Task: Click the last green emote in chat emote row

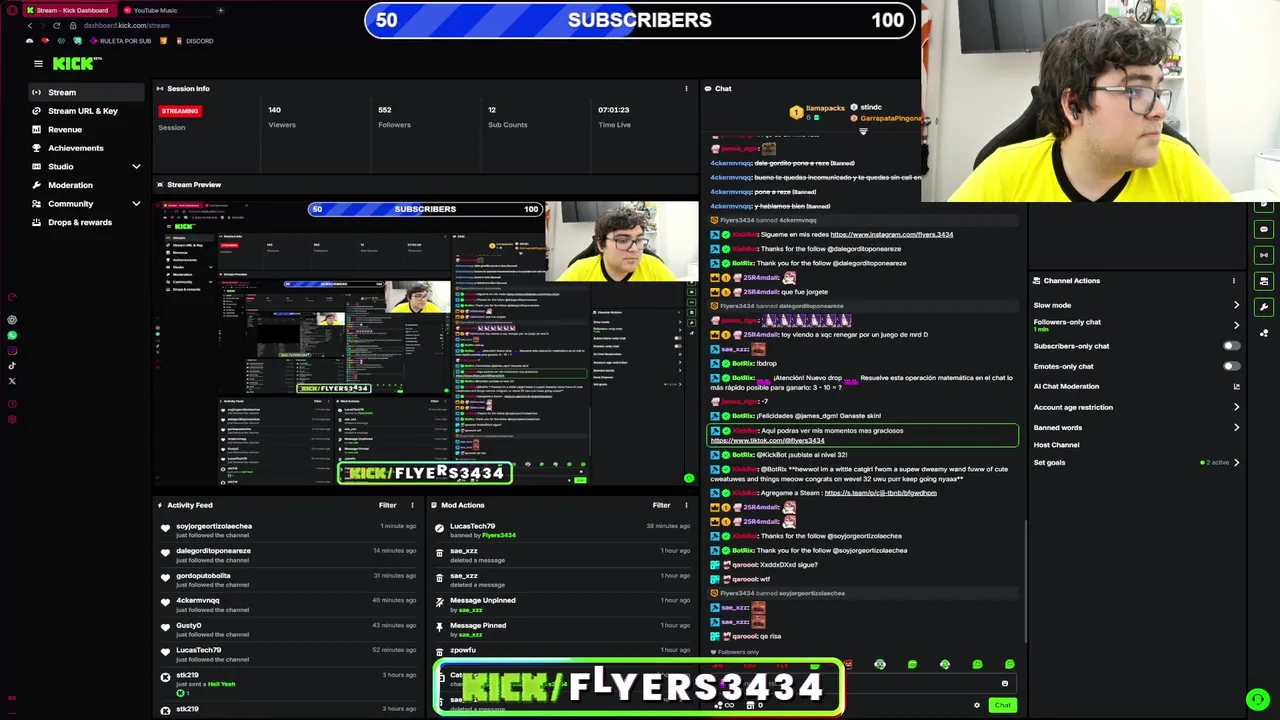Action: tap(1010, 664)
